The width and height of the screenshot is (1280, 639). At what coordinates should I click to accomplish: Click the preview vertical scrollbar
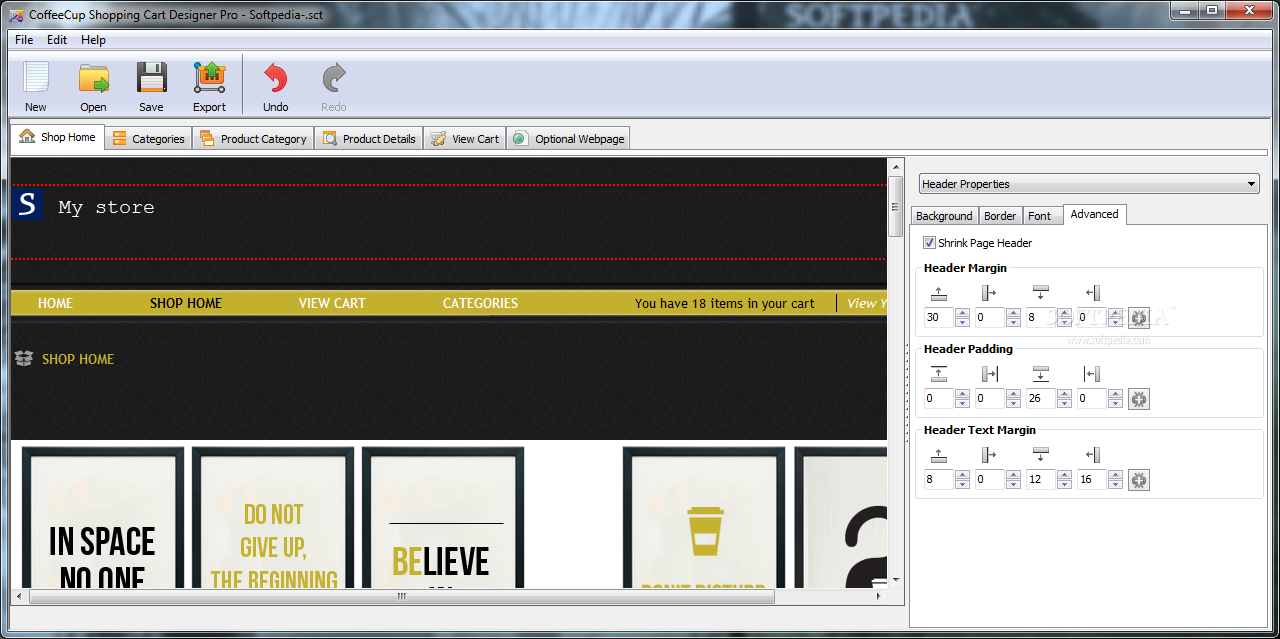click(896, 372)
